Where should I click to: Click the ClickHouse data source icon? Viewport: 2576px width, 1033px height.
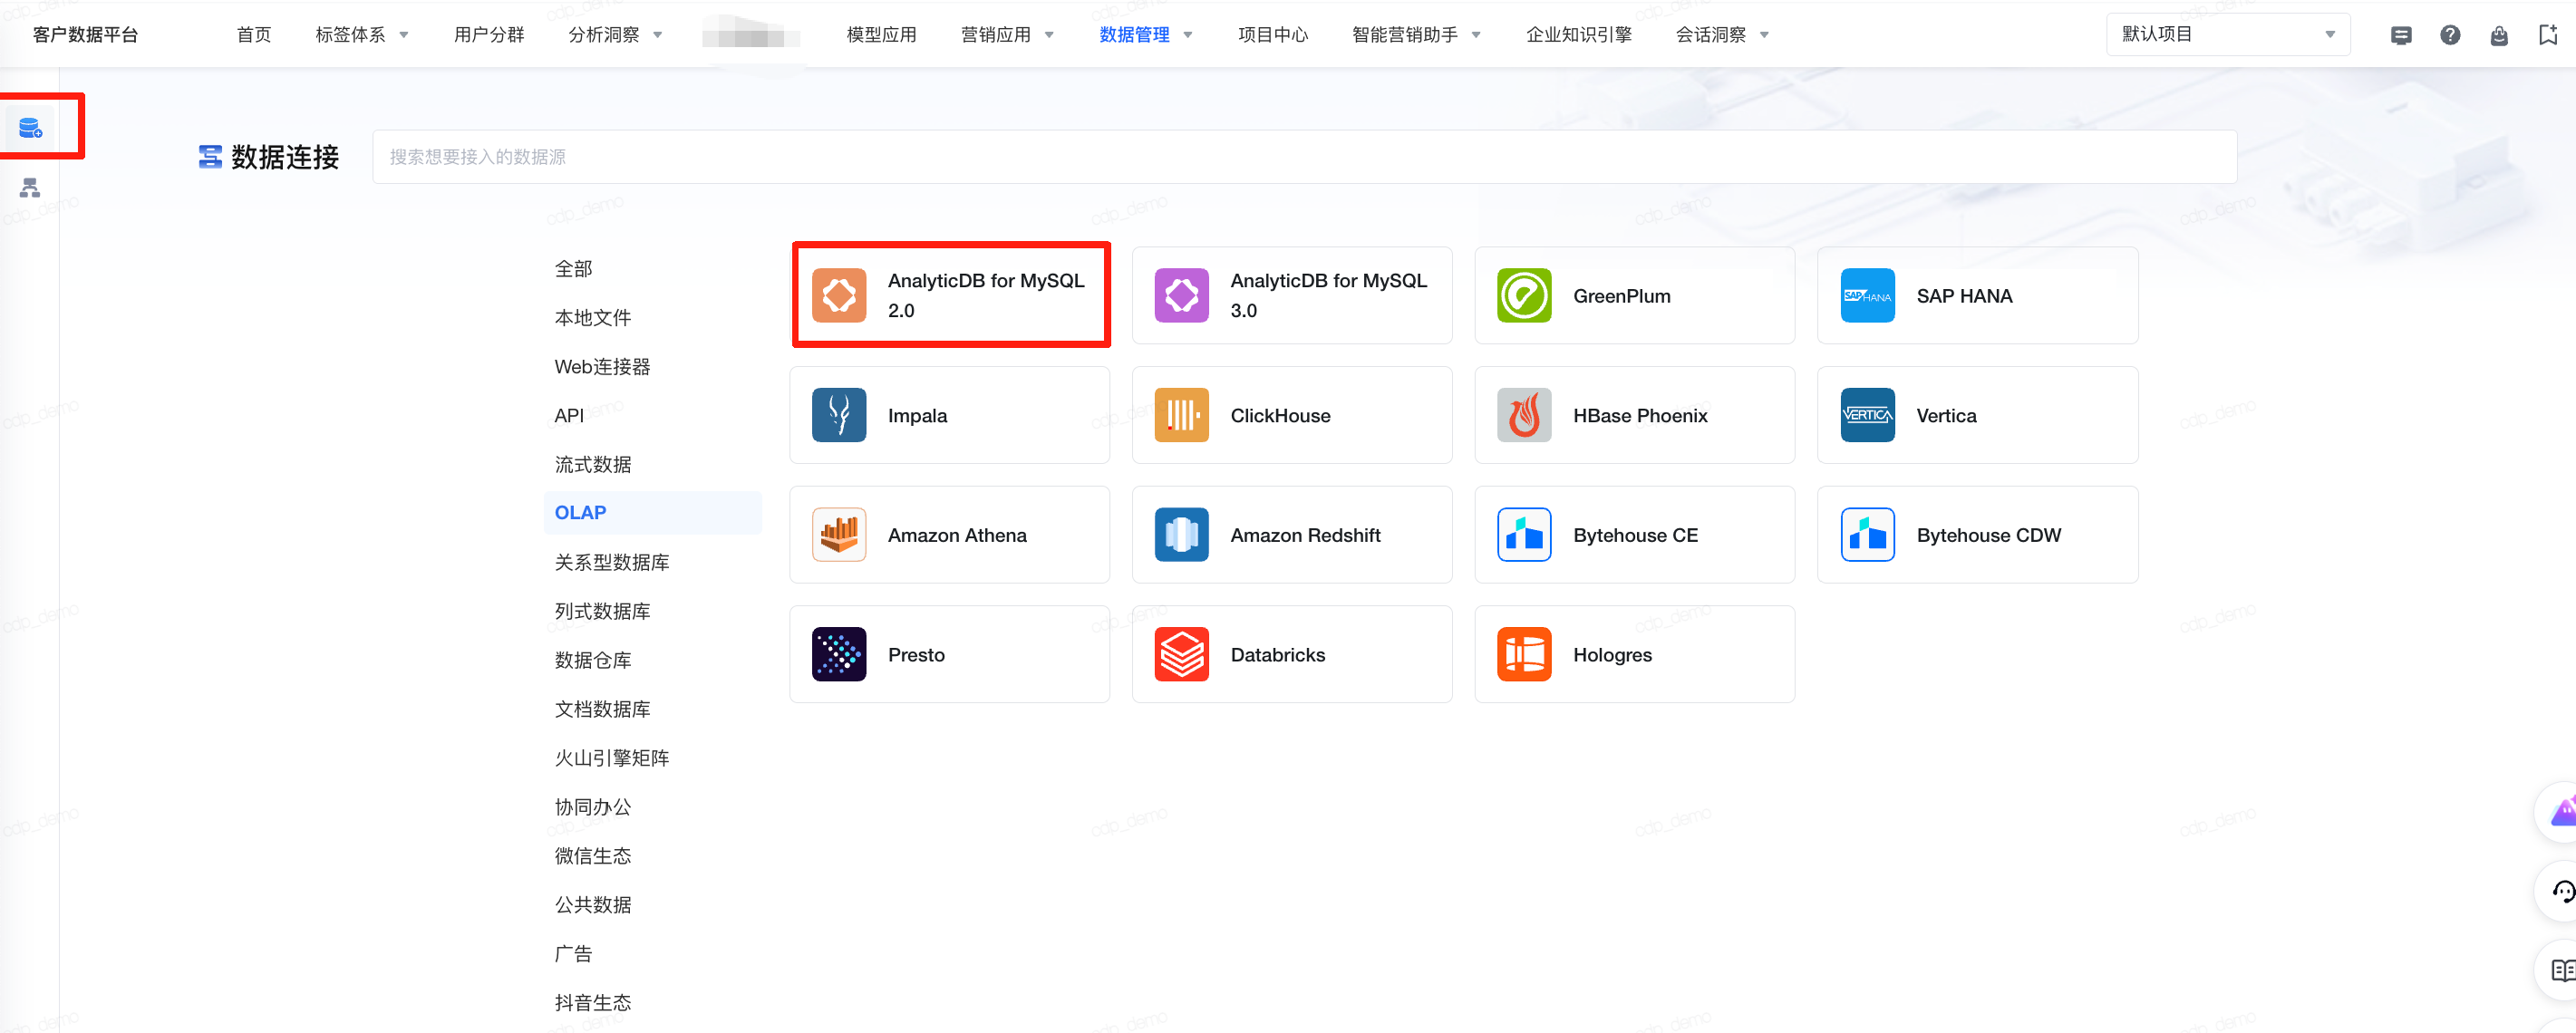tap(1181, 415)
